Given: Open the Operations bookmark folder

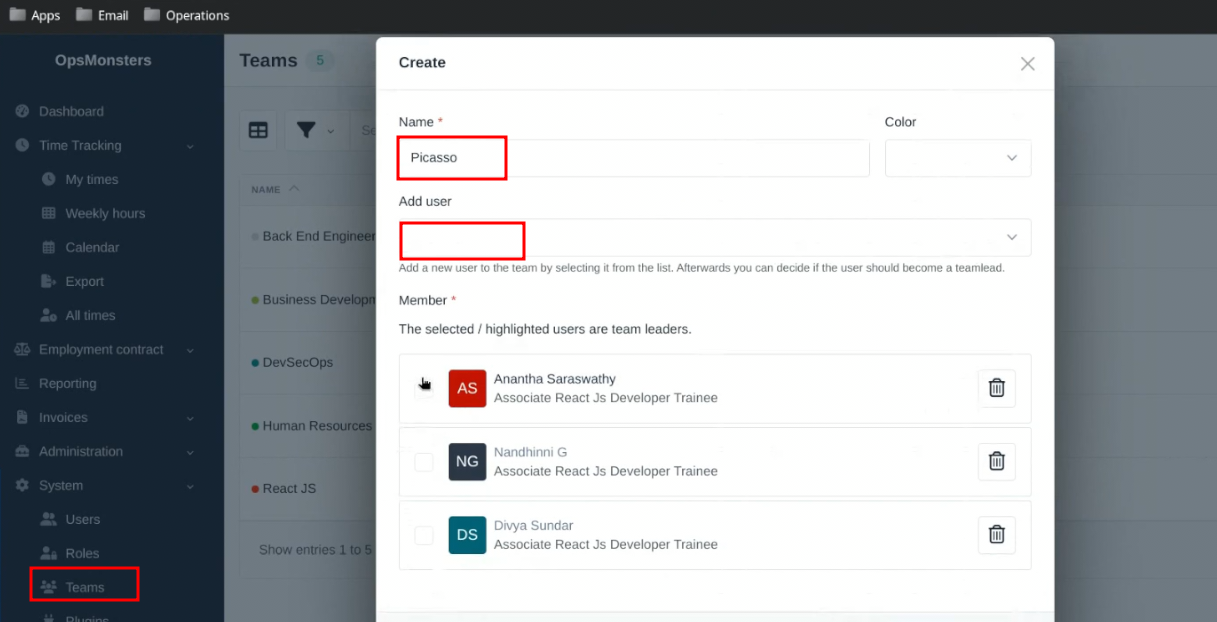Looking at the screenshot, I should (x=186, y=15).
